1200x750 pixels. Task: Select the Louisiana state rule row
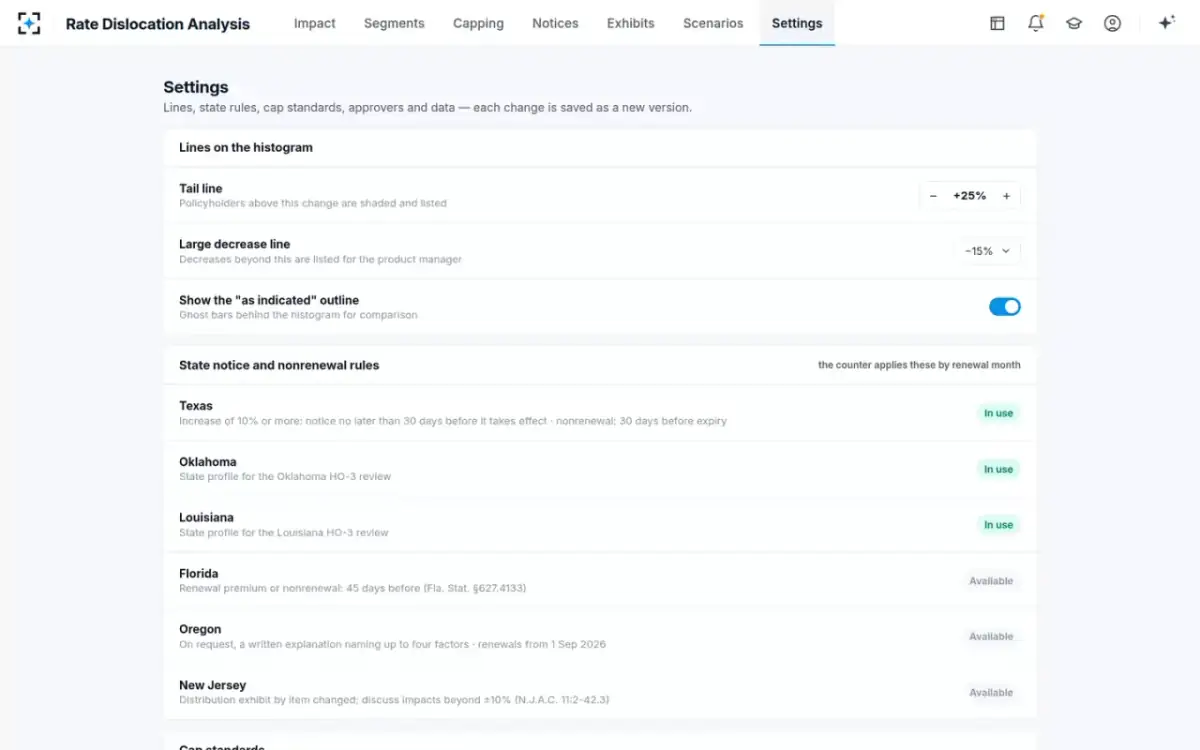coord(600,525)
